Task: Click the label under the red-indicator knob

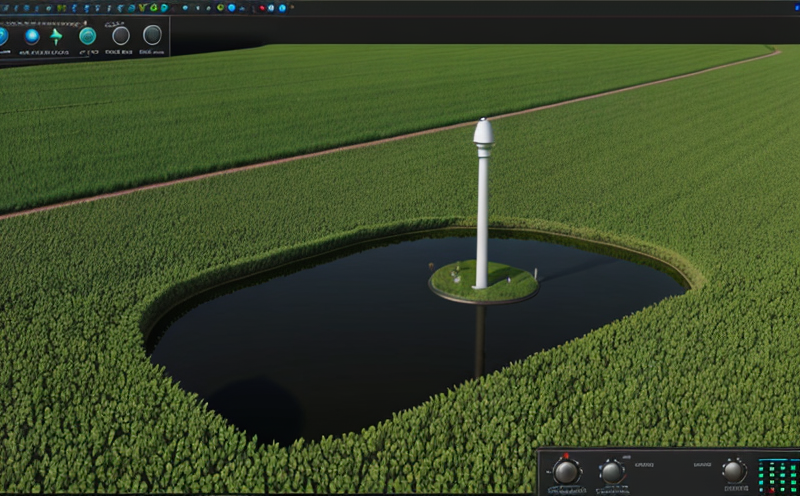Action: point(567,491)
